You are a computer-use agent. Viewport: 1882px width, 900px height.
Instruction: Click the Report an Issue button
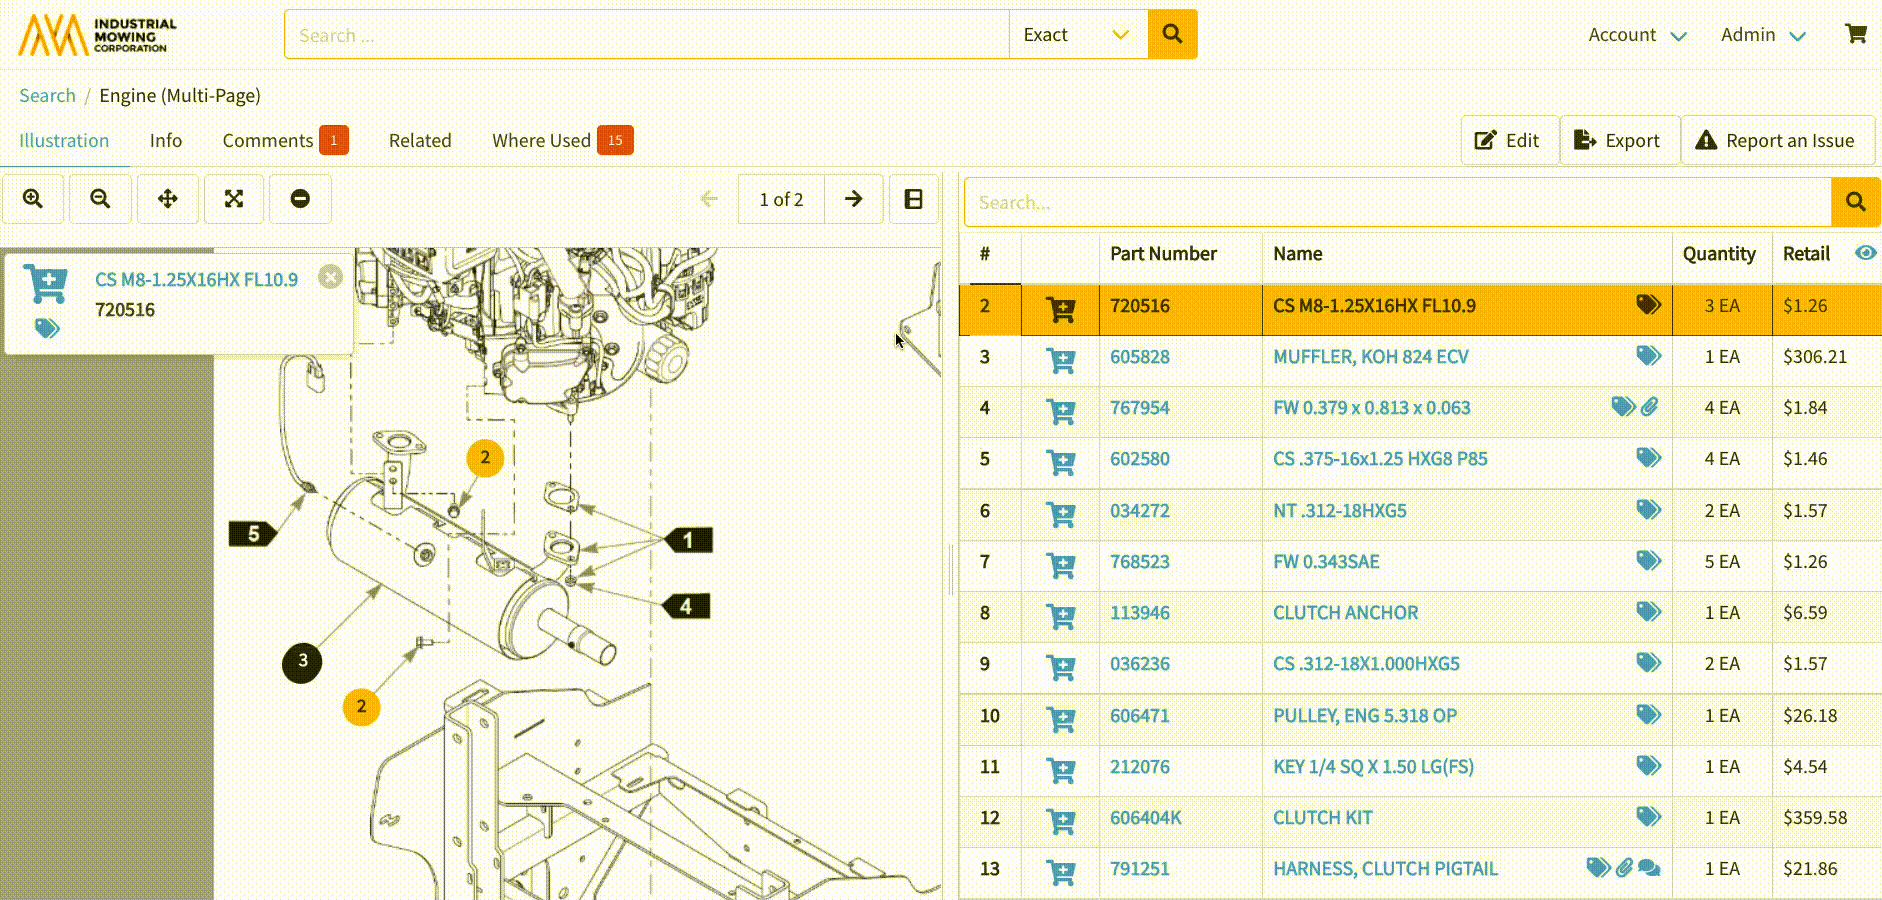pyautogui.click(x=1776, y=141)
